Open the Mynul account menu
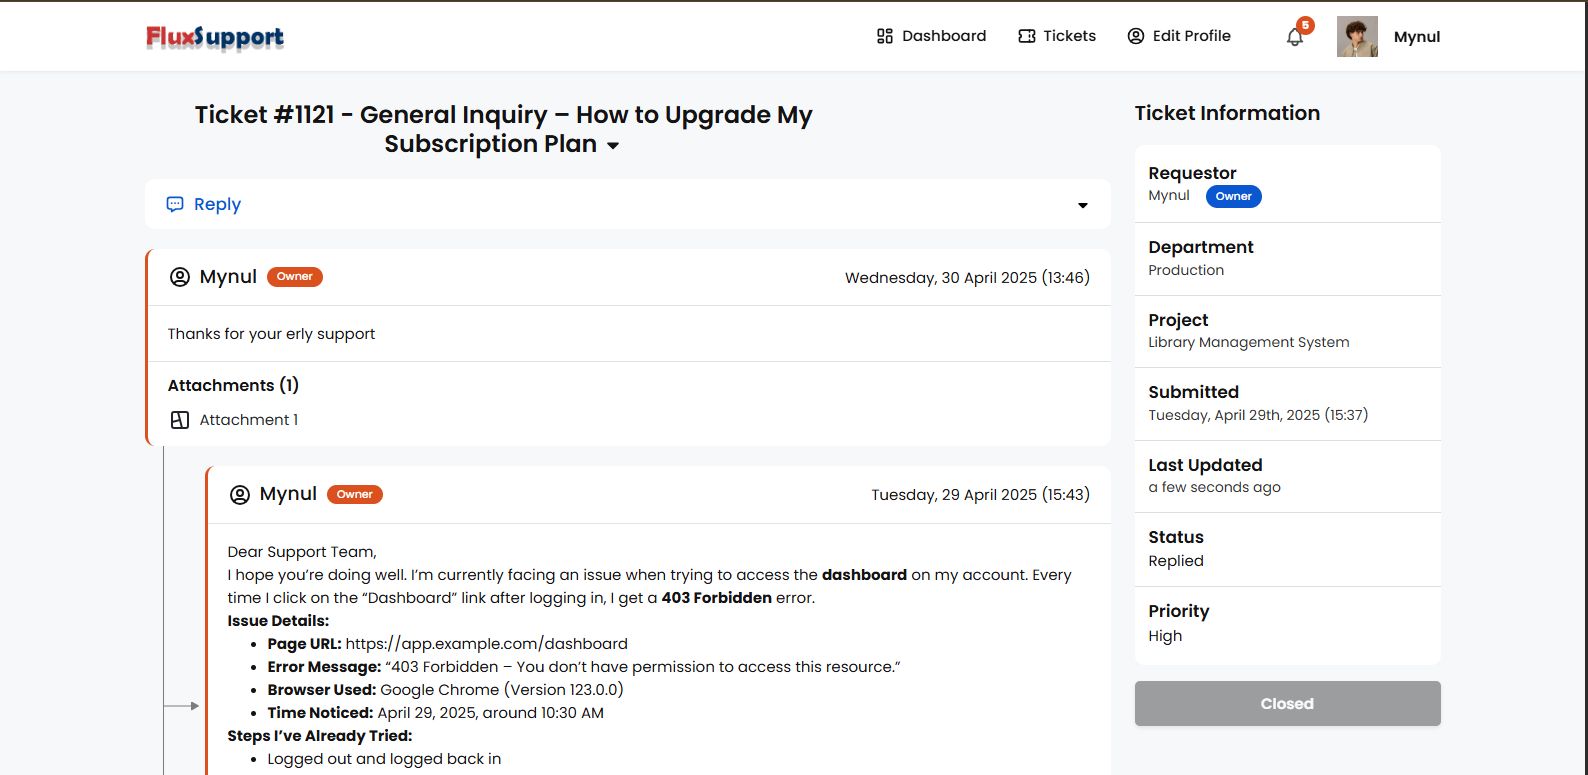Screen dimensions: 1588x775 [1417, 37]
